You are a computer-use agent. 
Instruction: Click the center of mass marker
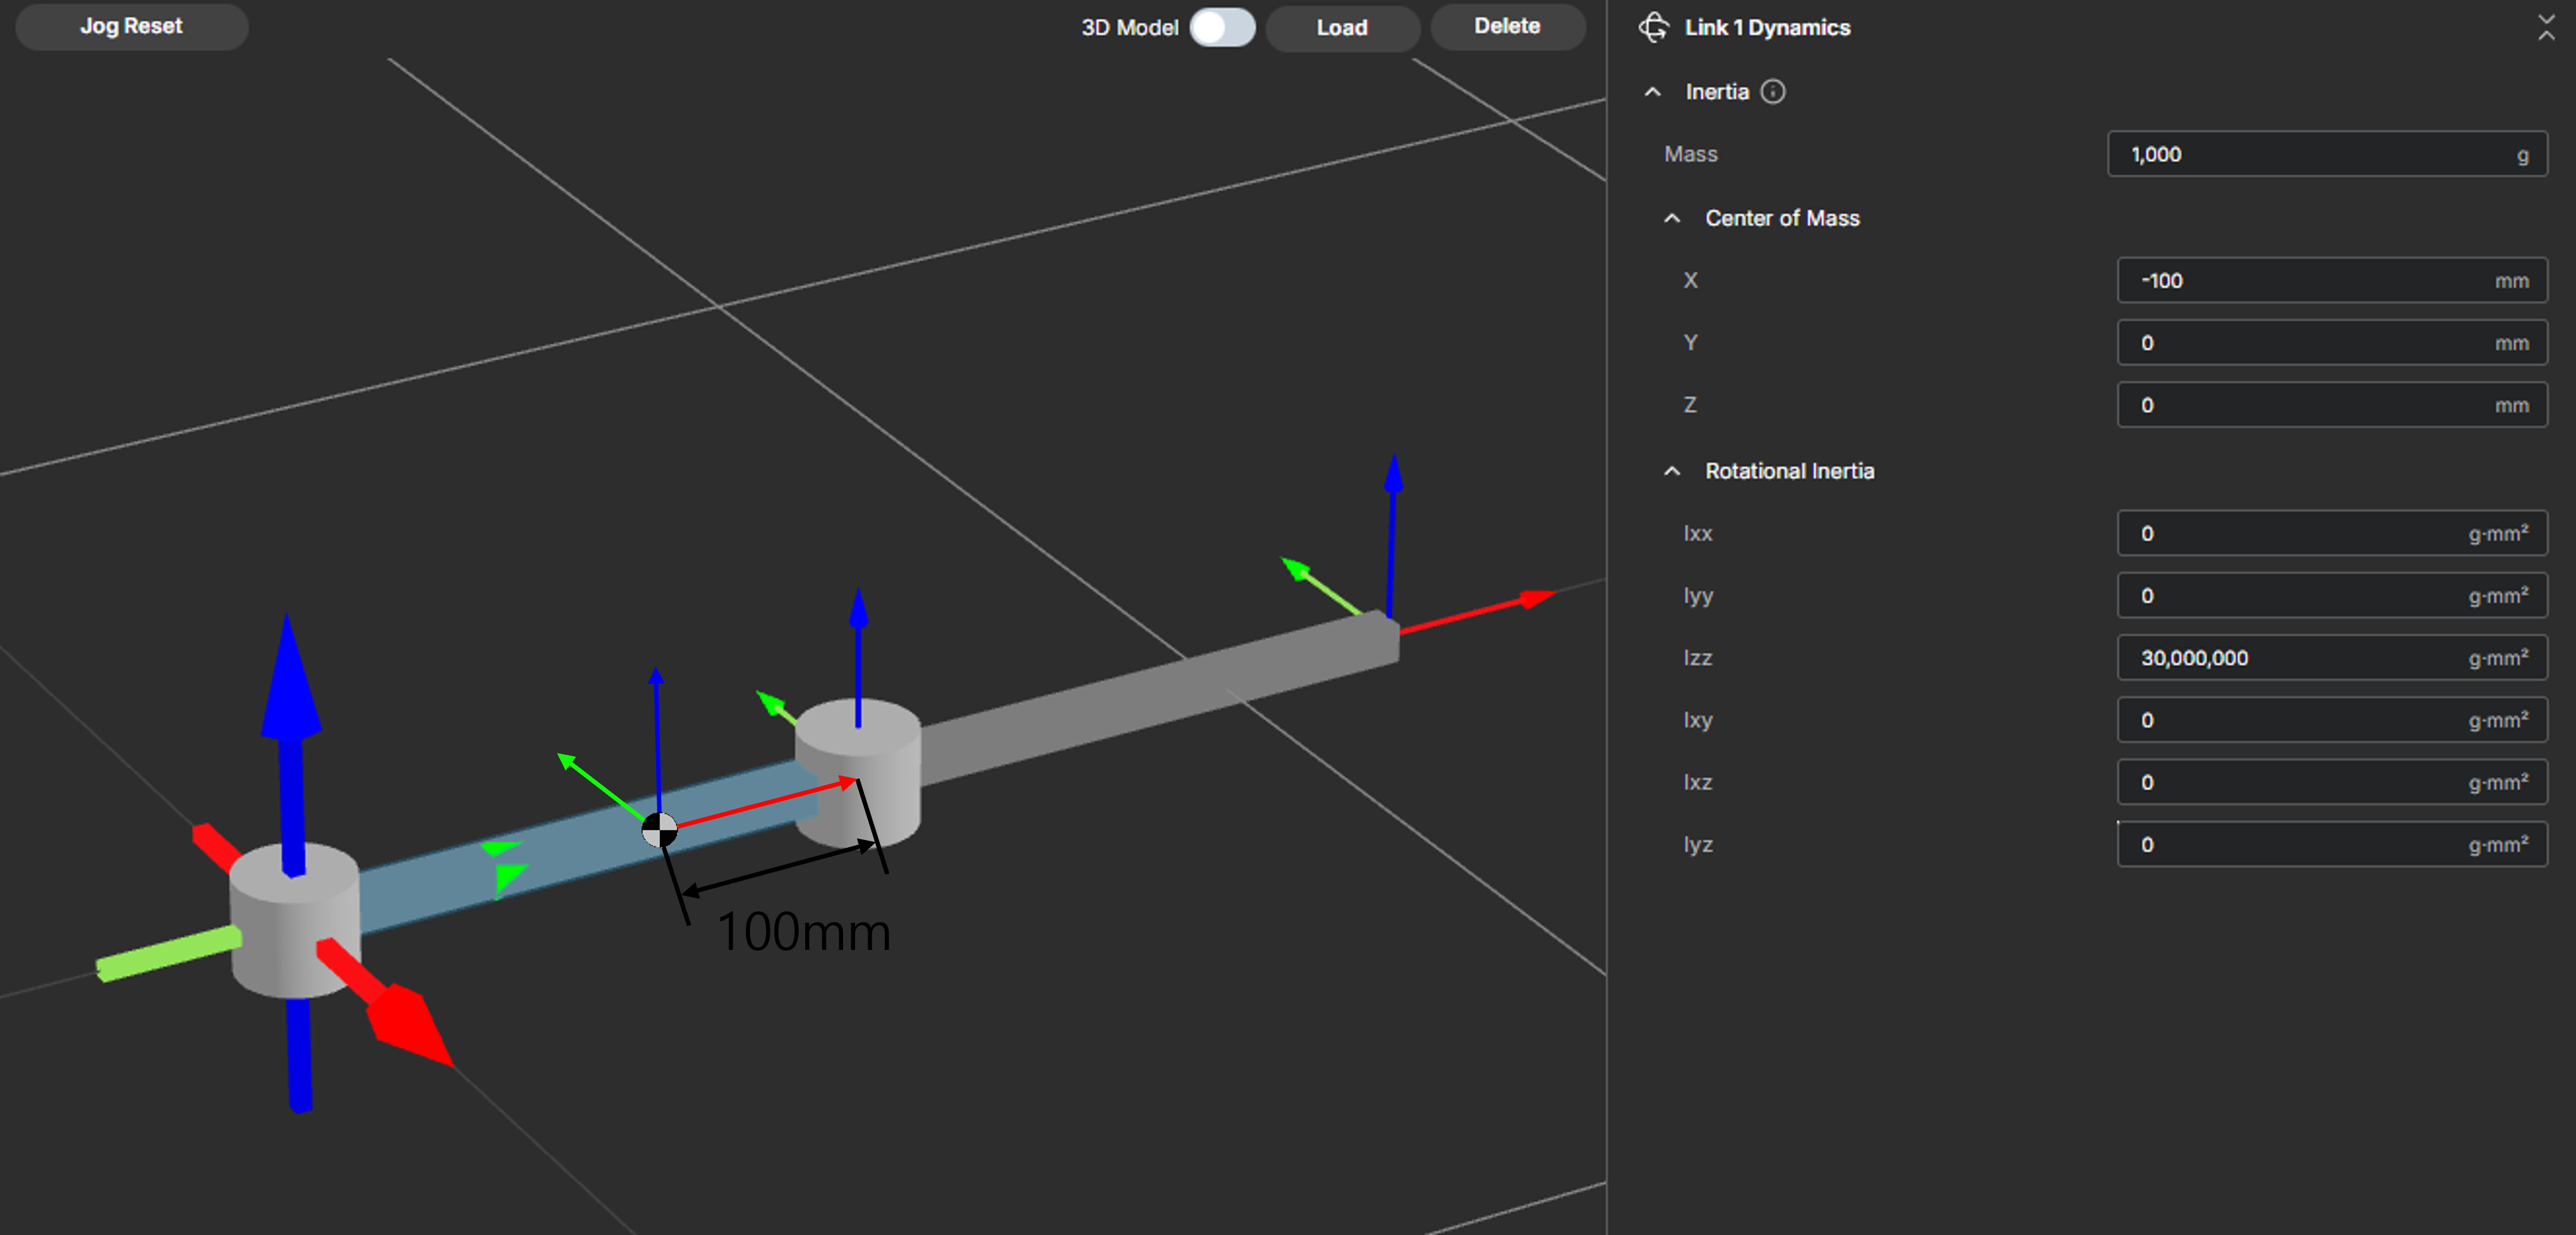(659, 830)
